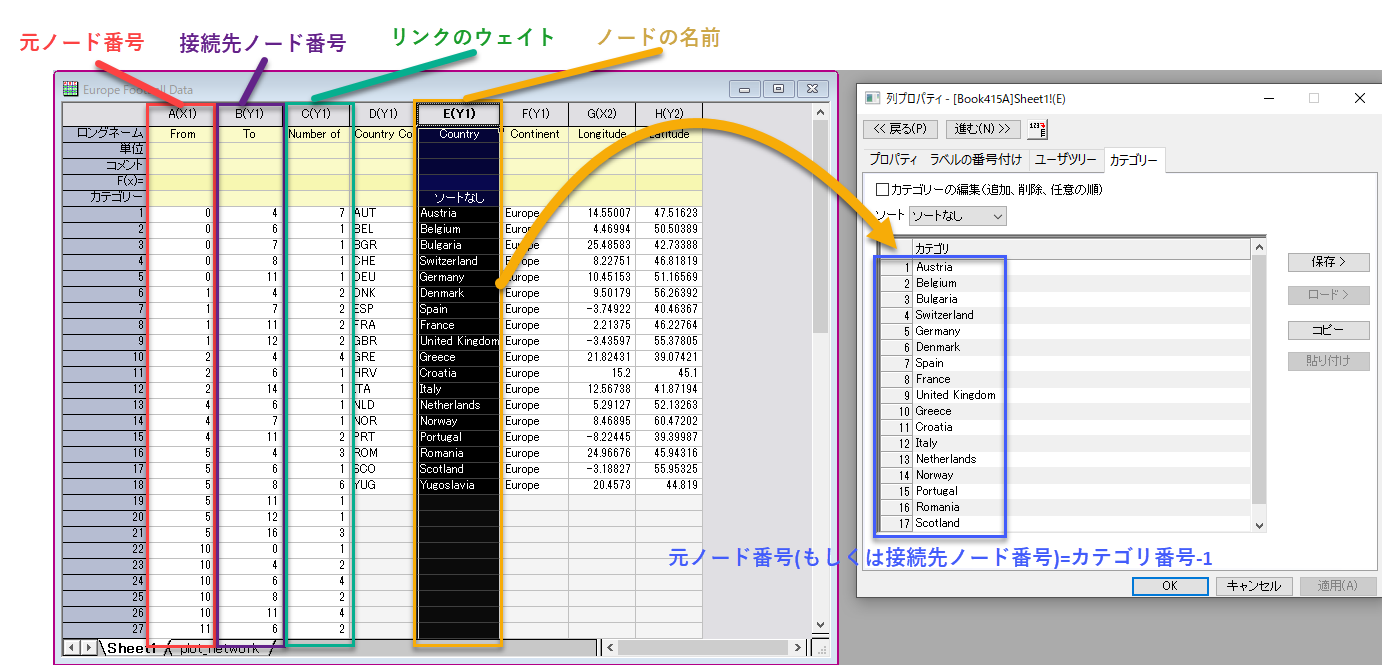Click the Yugoslavia cell in worksheet Country column

[x=459, y=485]
